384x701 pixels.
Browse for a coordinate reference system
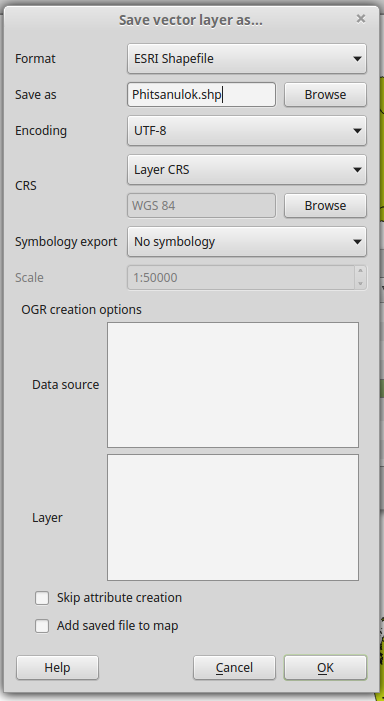(x=325, y=206)
